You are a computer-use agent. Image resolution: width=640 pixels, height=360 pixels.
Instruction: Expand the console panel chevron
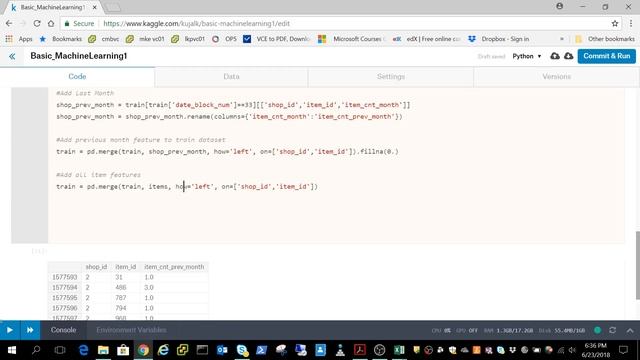pyautogui.click(x=630, y=330)
